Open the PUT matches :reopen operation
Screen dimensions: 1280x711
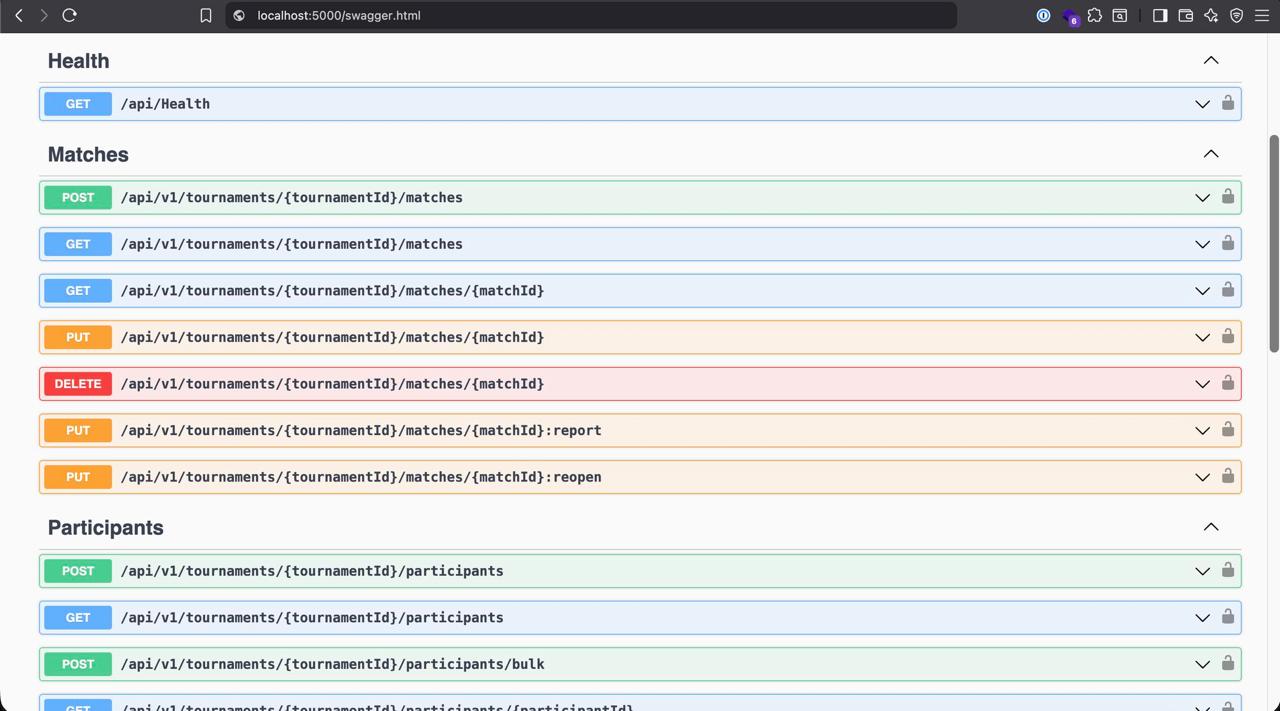(361, 477)
